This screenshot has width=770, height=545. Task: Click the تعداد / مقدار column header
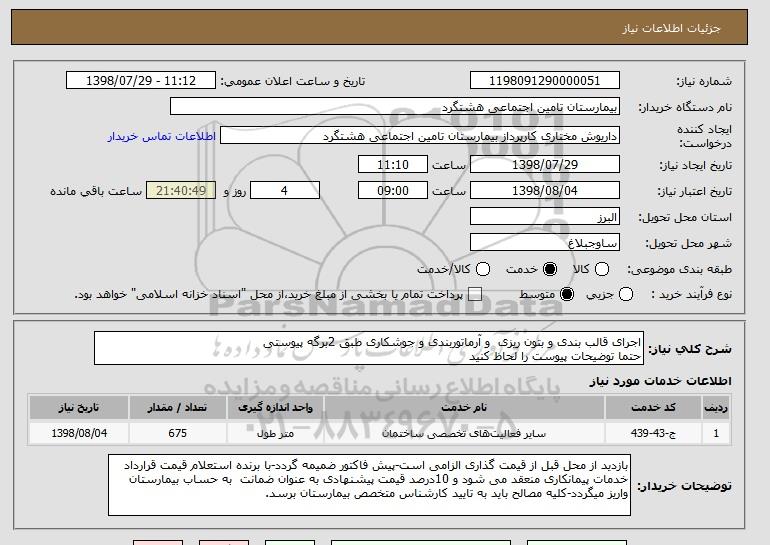pos(177,408)
